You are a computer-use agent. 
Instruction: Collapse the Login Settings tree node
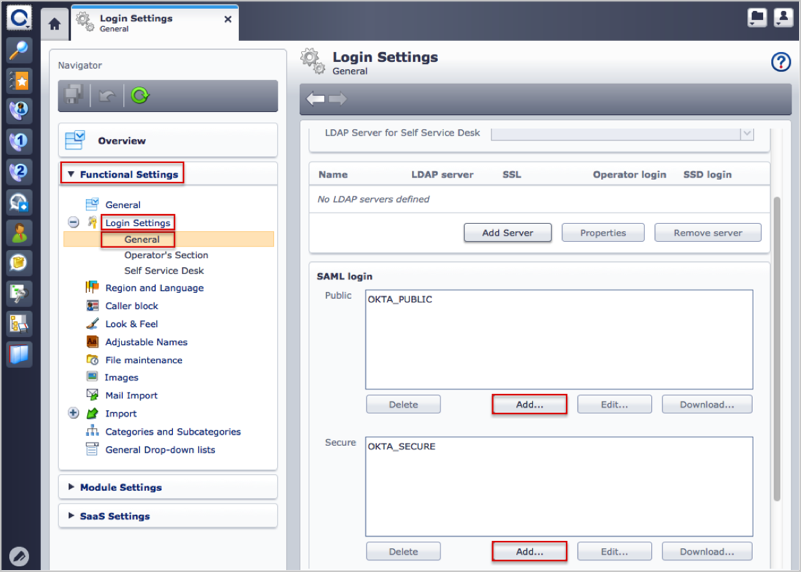(x=74, y=223)
